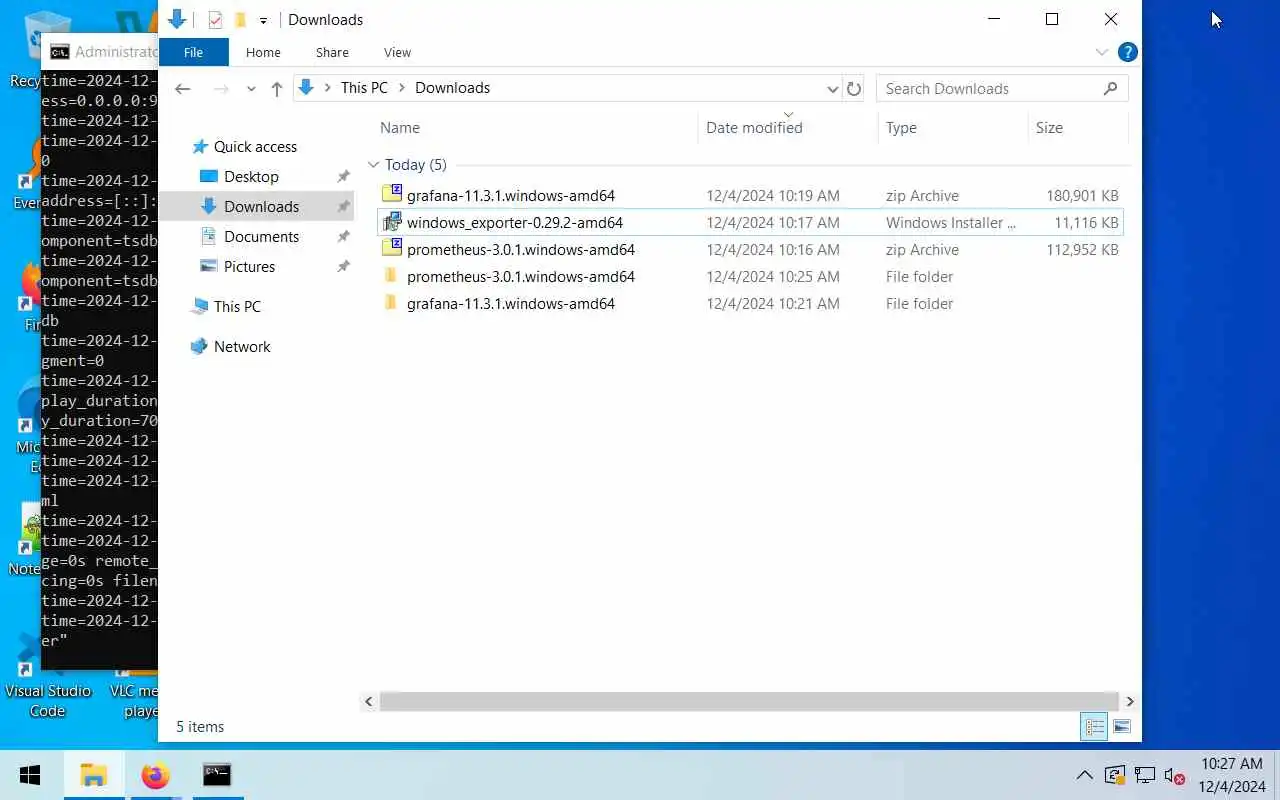Click the horizontal scrollbar left arrow
Viewport: 1280px width, 800px height.
368,701
